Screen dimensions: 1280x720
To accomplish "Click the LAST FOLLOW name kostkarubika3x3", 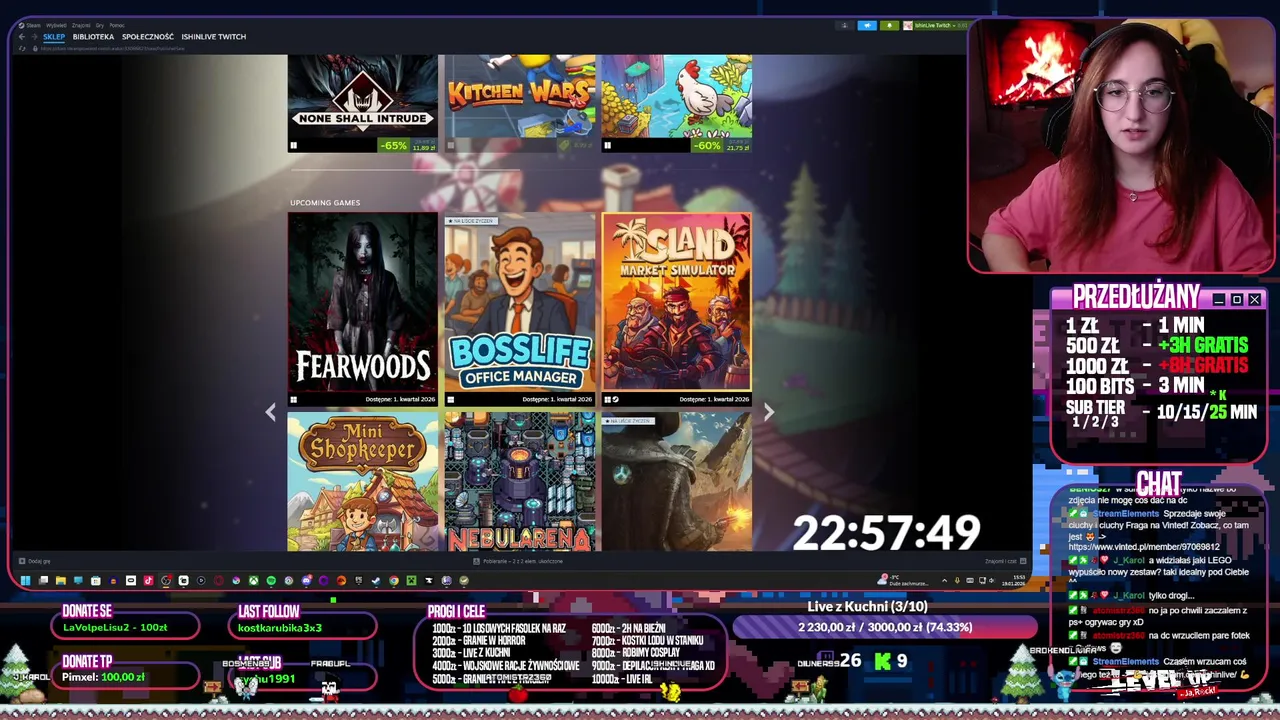I will pyautogui.click(x=279, y=628).
